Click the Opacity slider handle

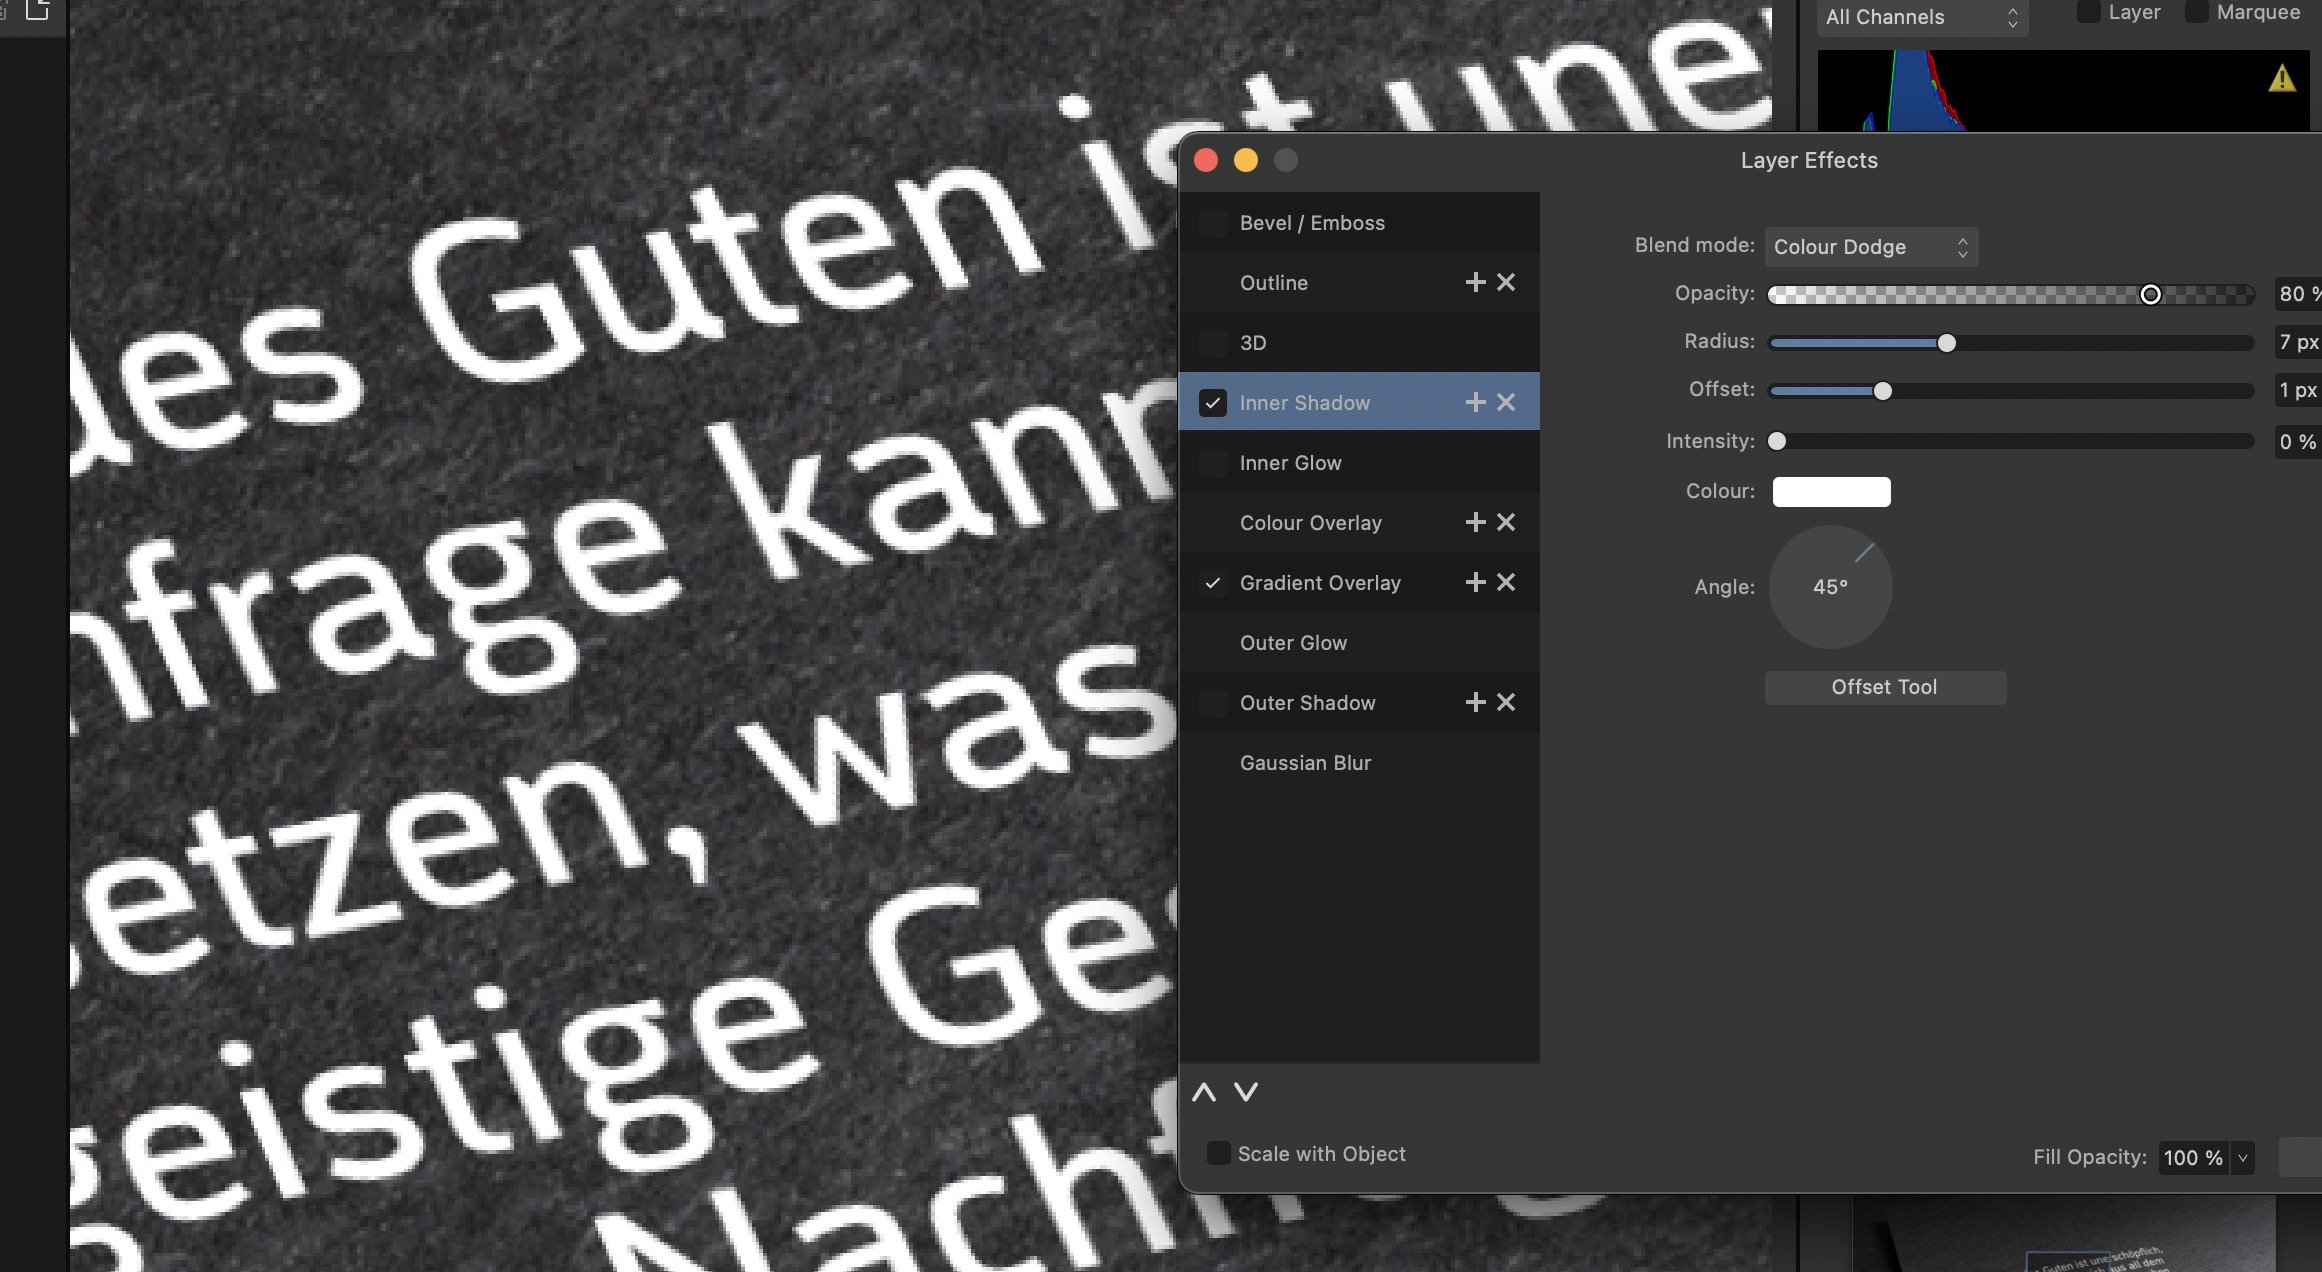2150,294
